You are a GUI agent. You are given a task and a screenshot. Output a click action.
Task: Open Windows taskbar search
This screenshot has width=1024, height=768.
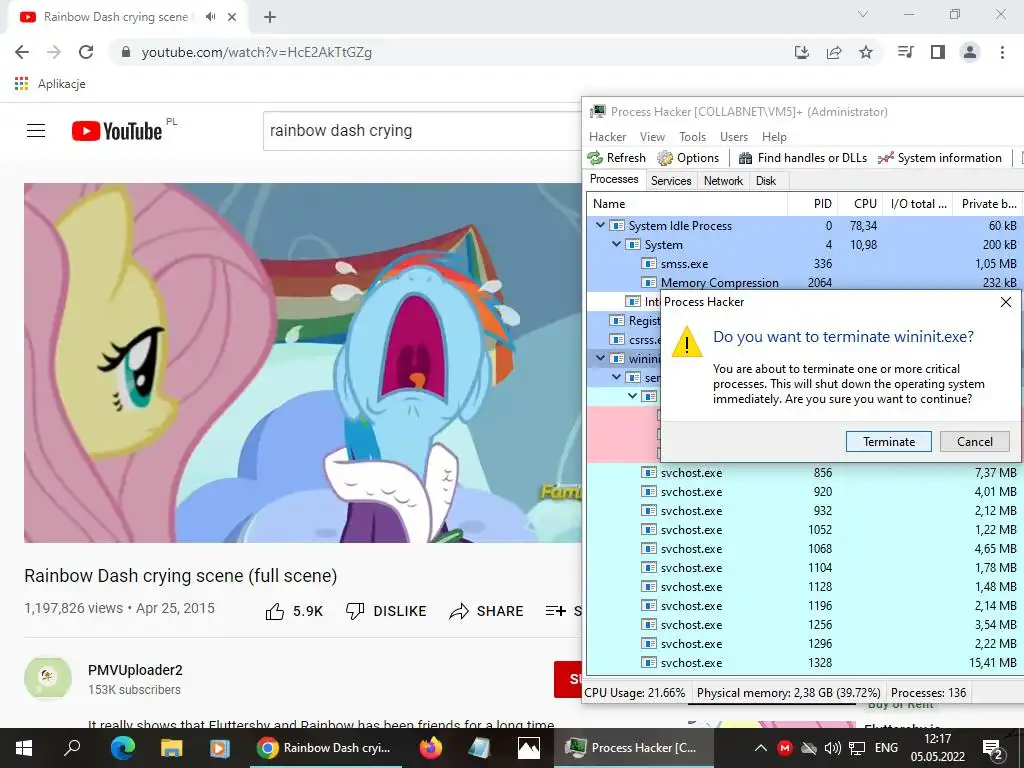tap(72, 748)
